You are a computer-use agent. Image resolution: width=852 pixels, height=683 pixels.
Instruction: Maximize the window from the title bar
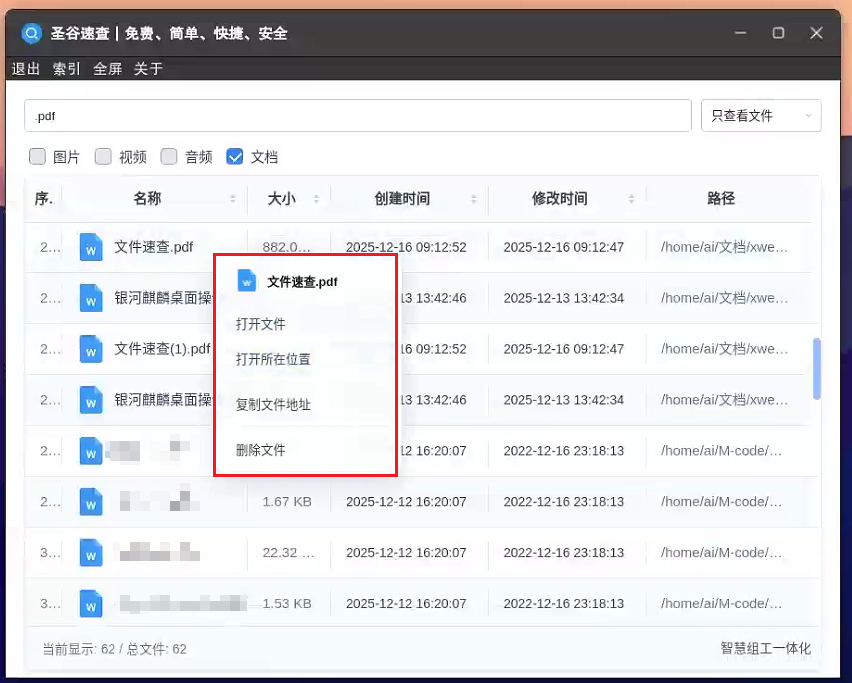point(778,33)
